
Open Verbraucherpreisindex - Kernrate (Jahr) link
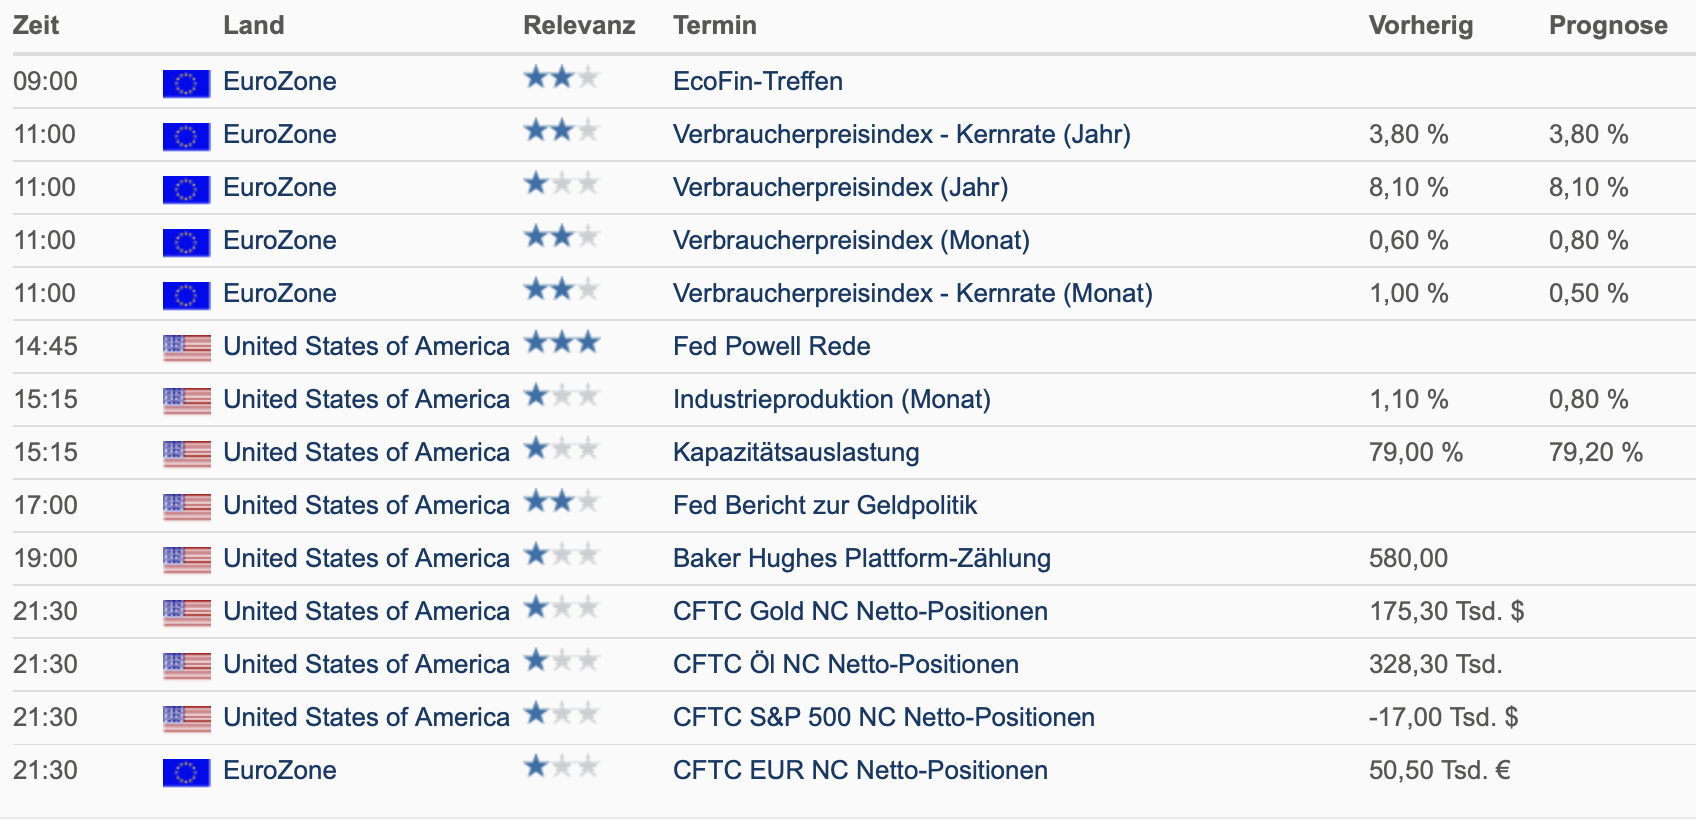point(902,134)
